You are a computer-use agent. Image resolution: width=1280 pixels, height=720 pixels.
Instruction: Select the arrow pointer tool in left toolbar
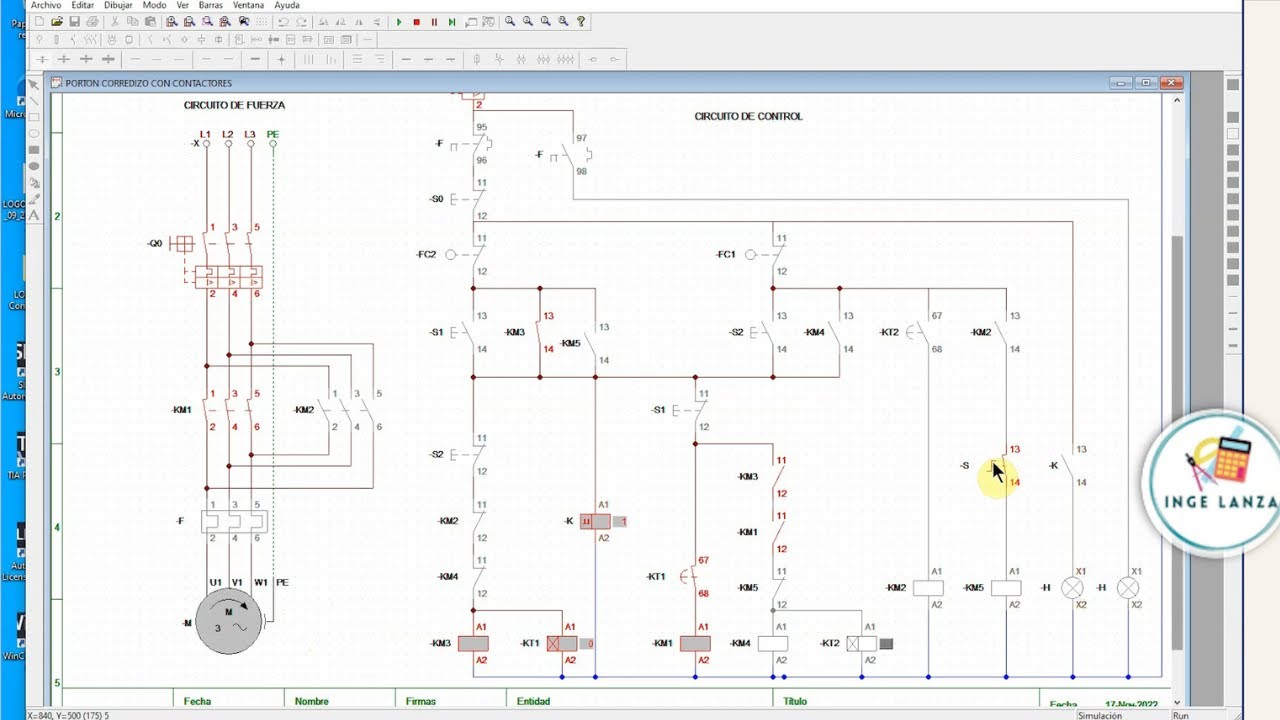(34, 85)
